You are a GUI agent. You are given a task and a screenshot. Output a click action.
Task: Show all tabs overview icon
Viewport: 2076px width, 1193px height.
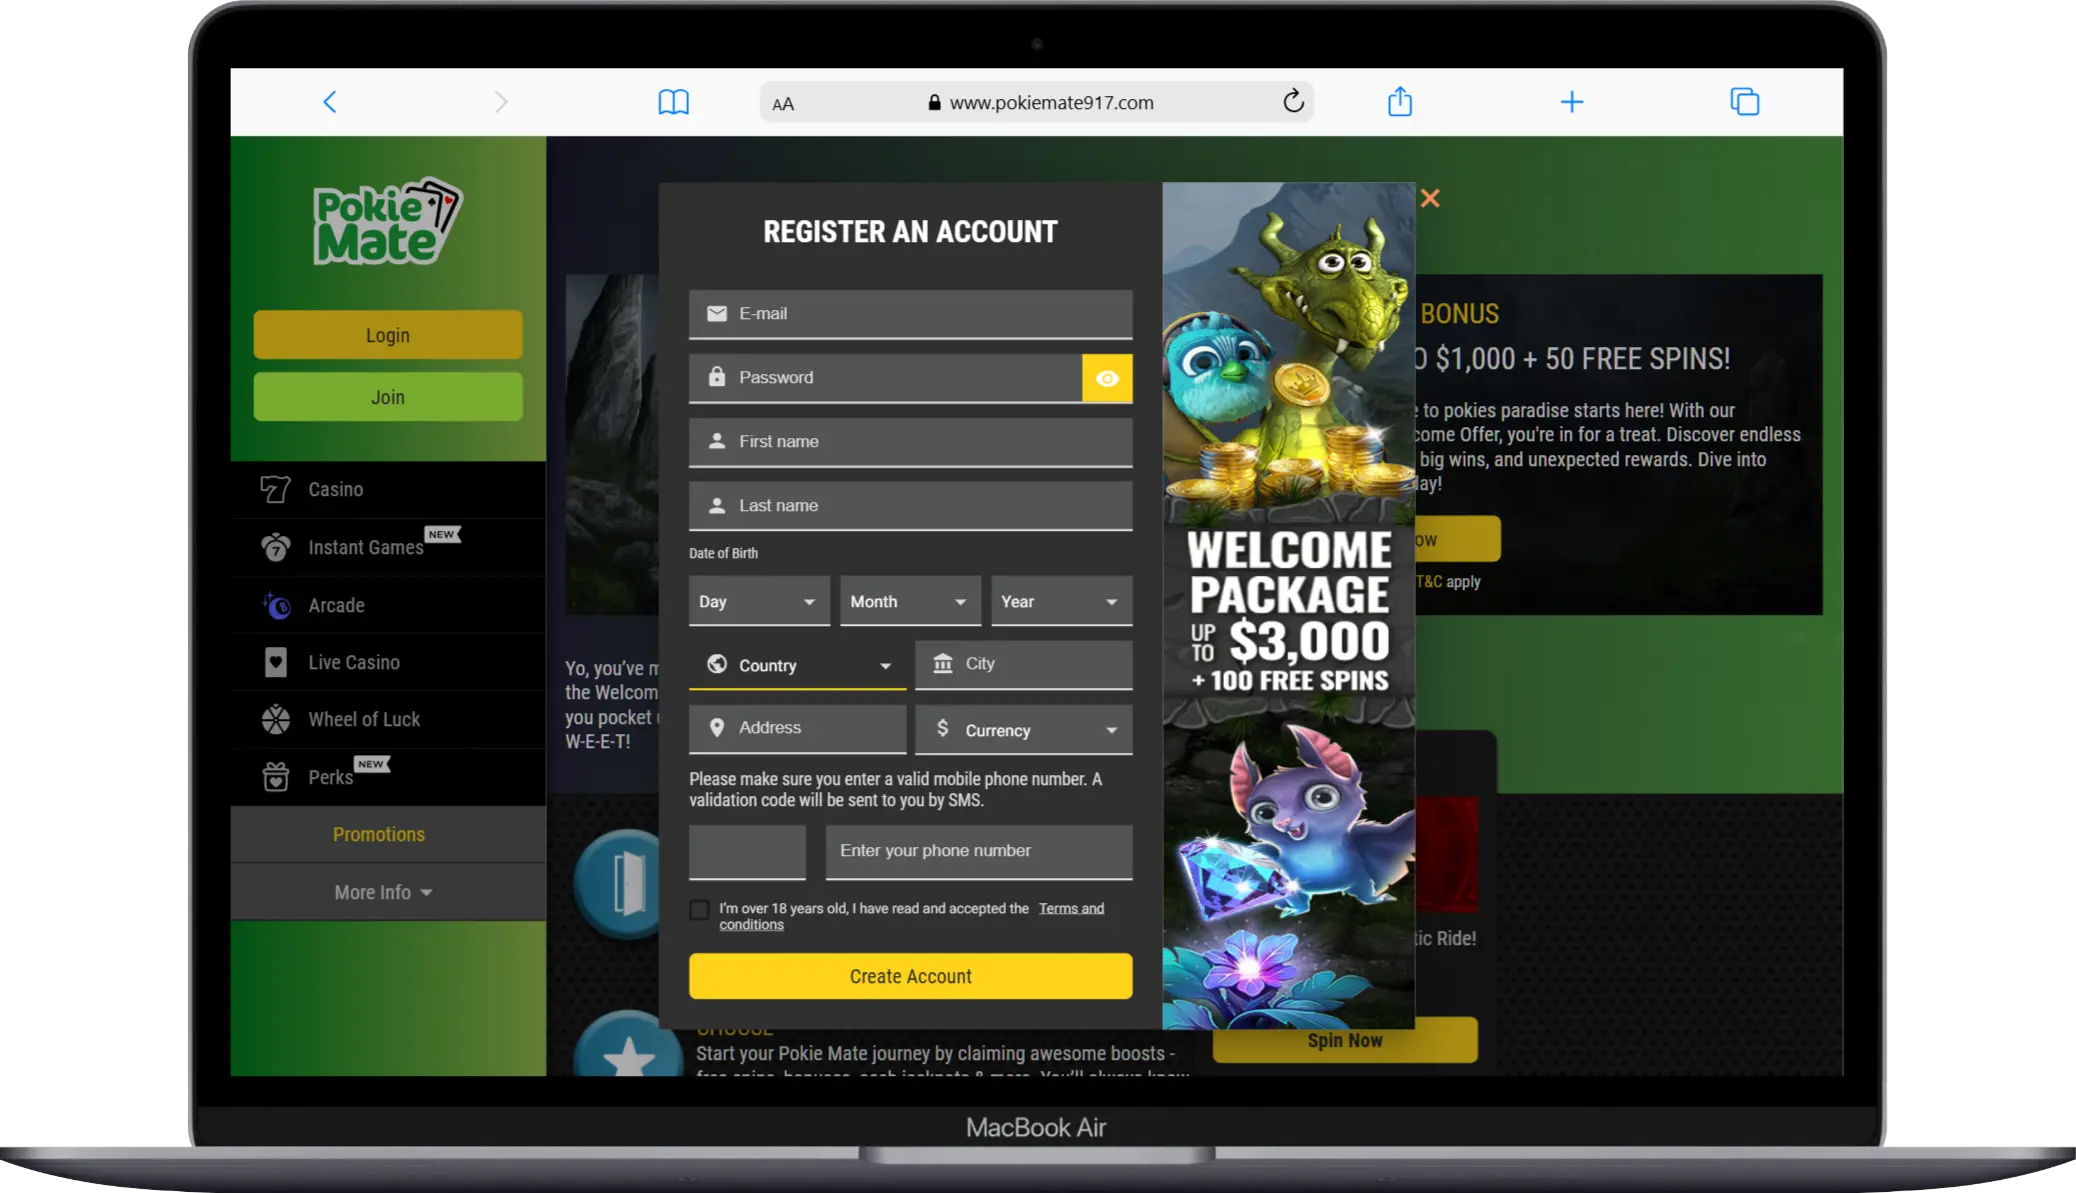click(x=1745, y=102)
